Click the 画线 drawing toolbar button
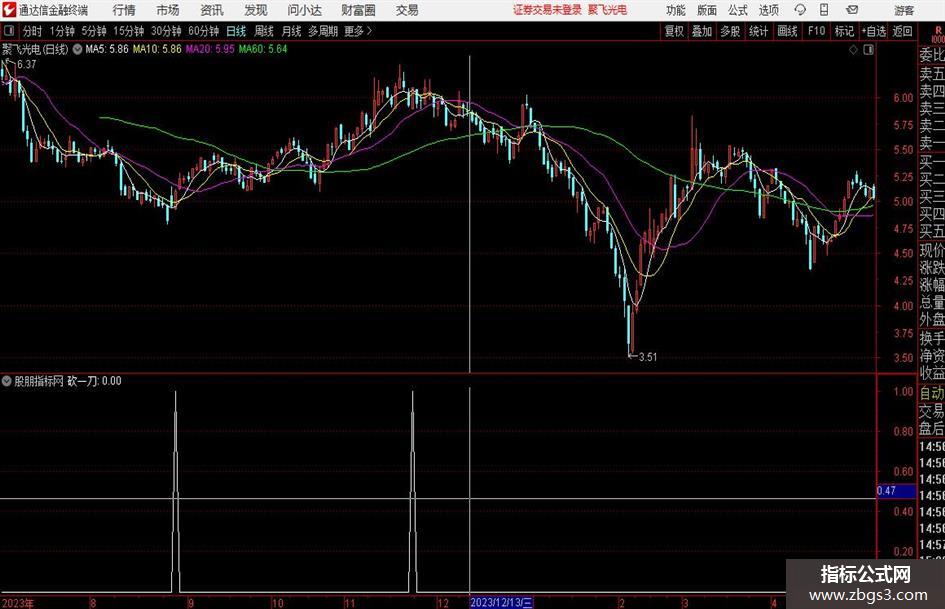The height and width of the screenshot is (609, 945). [x=787, y=31]
